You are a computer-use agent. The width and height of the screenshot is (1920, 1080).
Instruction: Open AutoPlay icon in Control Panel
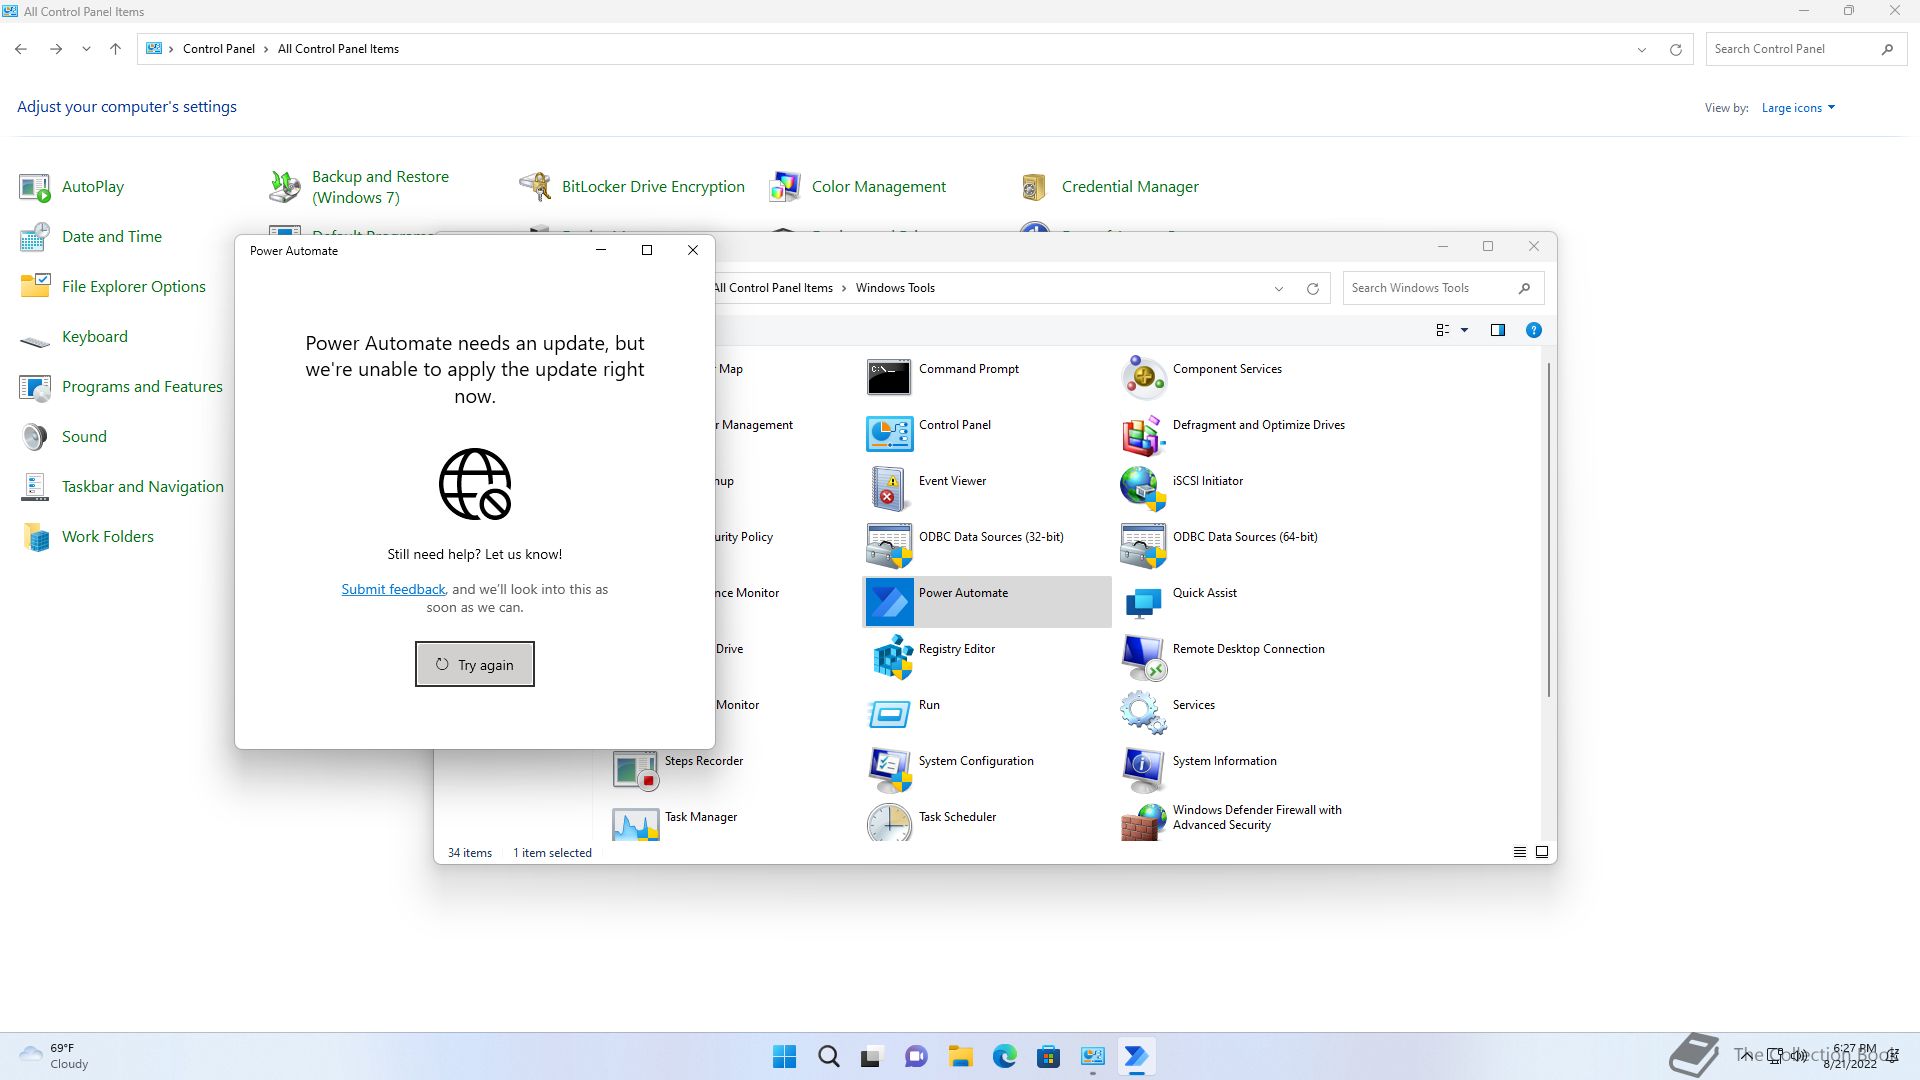pos(35,187)
